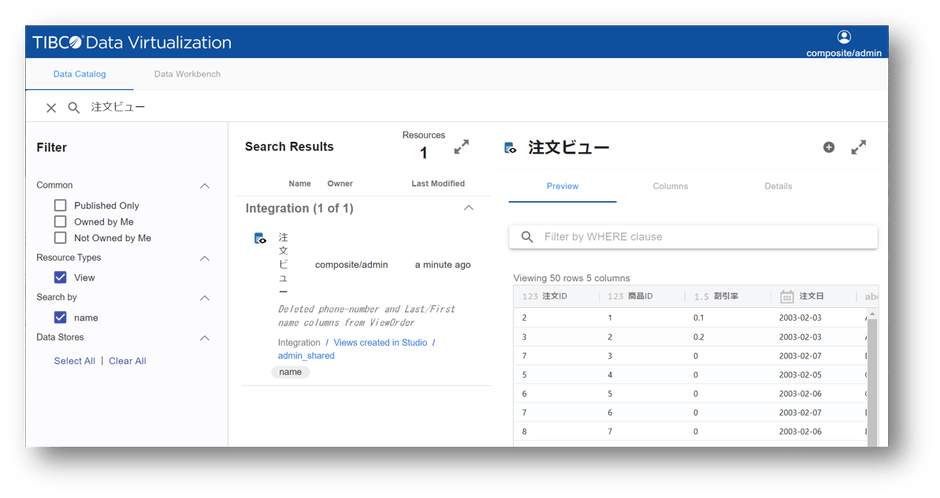Collapse the Integration (1 of 1) group
The image size is (940, 498).
467,208
